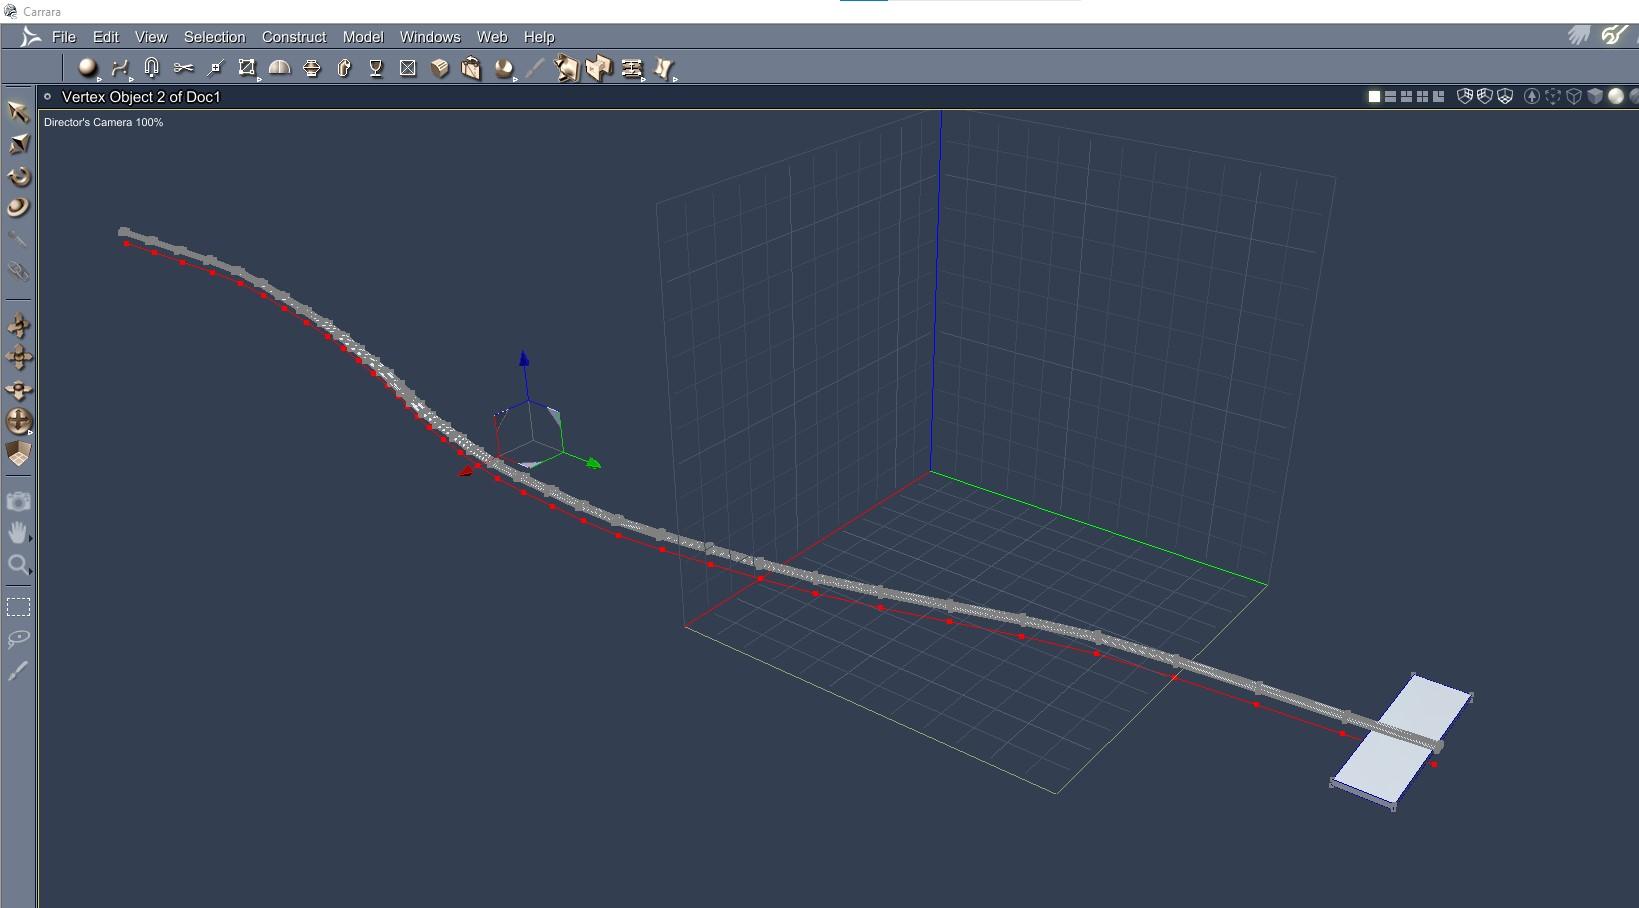Select the Scale tool in left sidebar
The width and height of the screenshot is (1639, 908).
[18, 143]
